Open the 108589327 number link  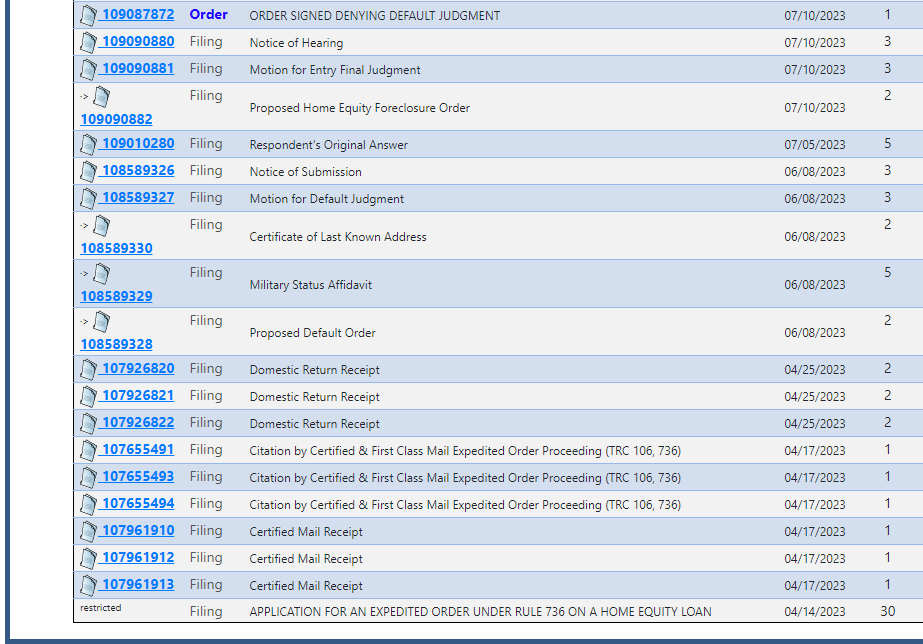138,198
